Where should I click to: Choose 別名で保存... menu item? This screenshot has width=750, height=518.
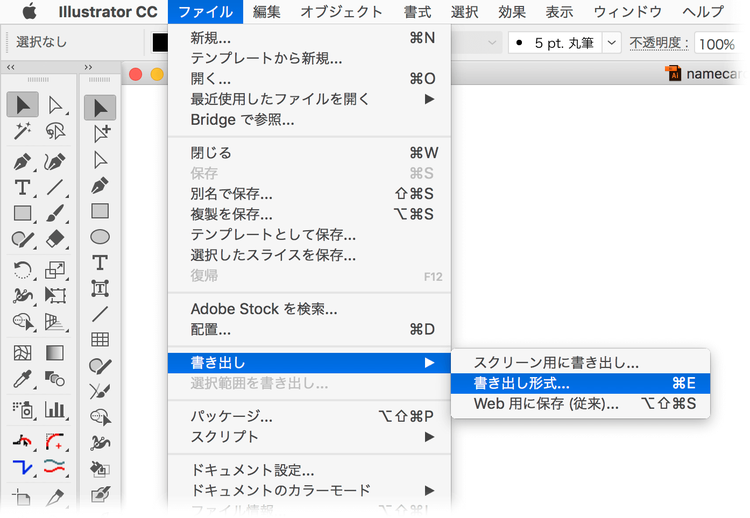click(309, 194)
